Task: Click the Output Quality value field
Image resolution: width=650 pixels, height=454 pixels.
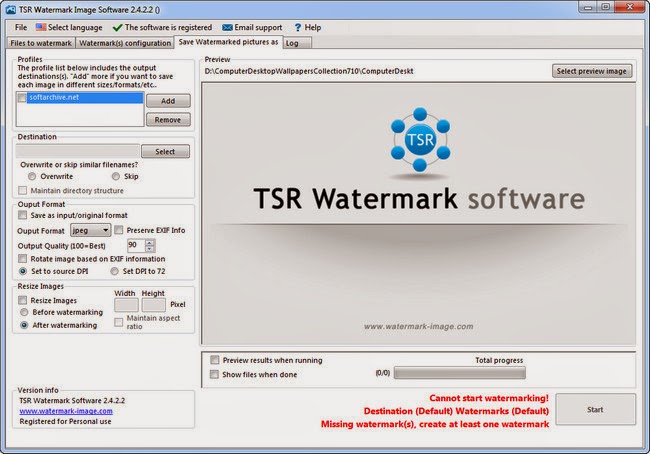Action: 136,245
